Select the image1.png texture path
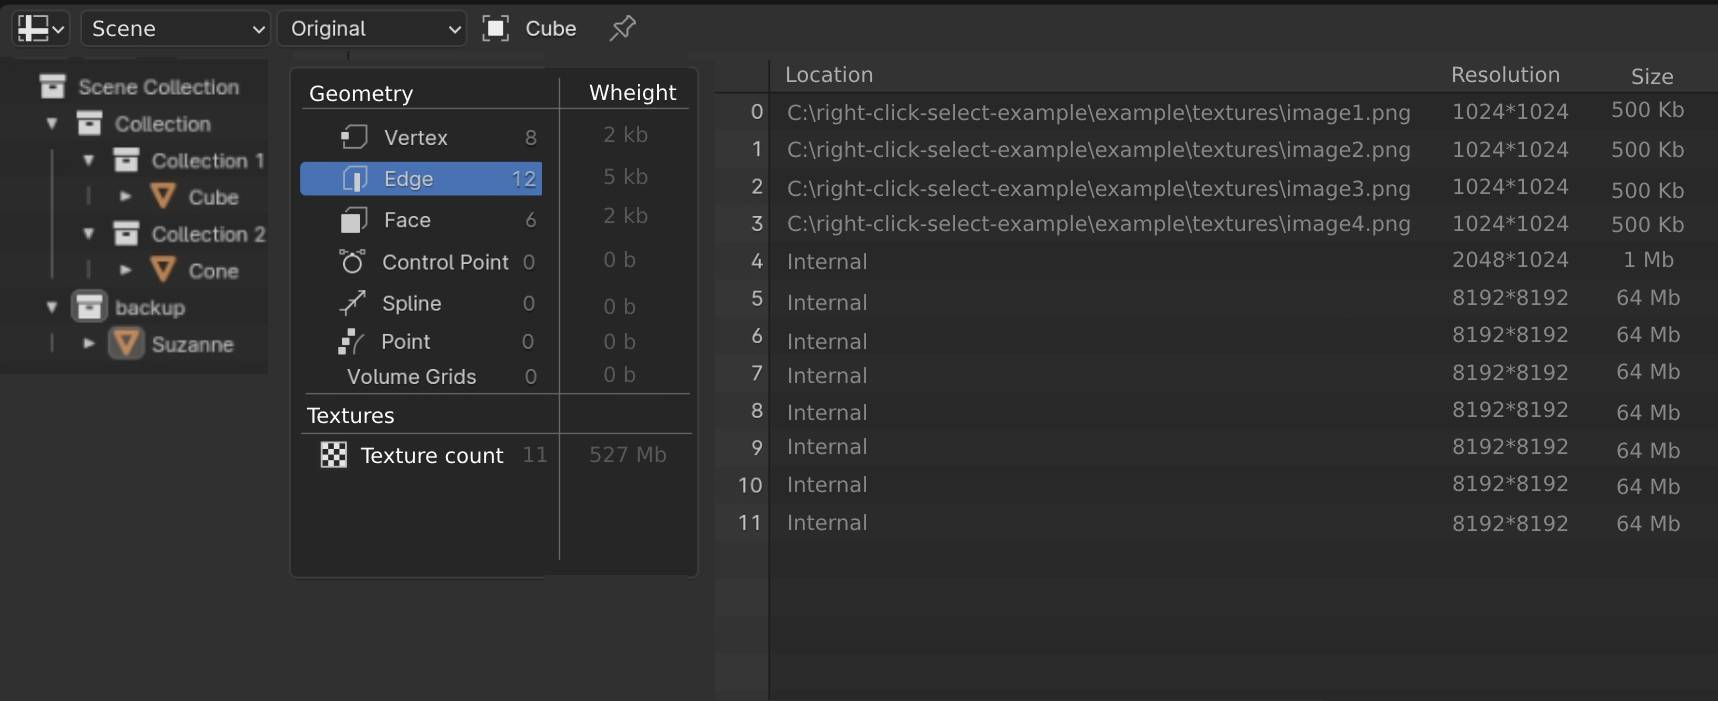Viewport: 1718px width, 701px height. (x=1099, y=113)
